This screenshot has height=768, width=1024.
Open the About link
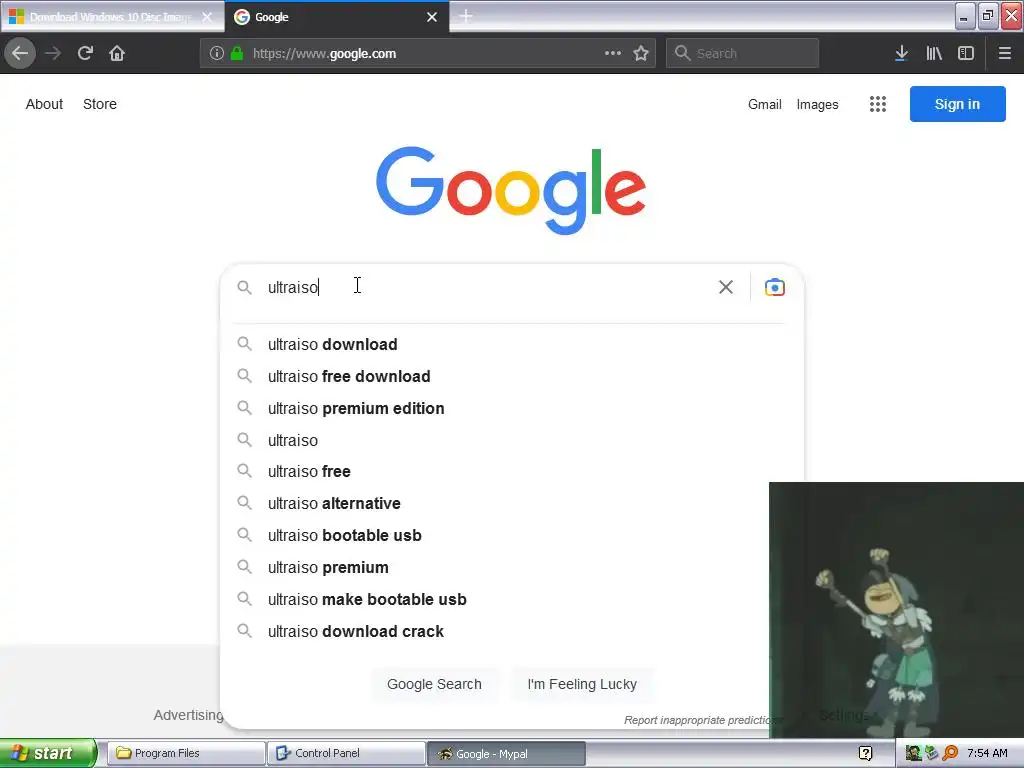coord(44,104)
